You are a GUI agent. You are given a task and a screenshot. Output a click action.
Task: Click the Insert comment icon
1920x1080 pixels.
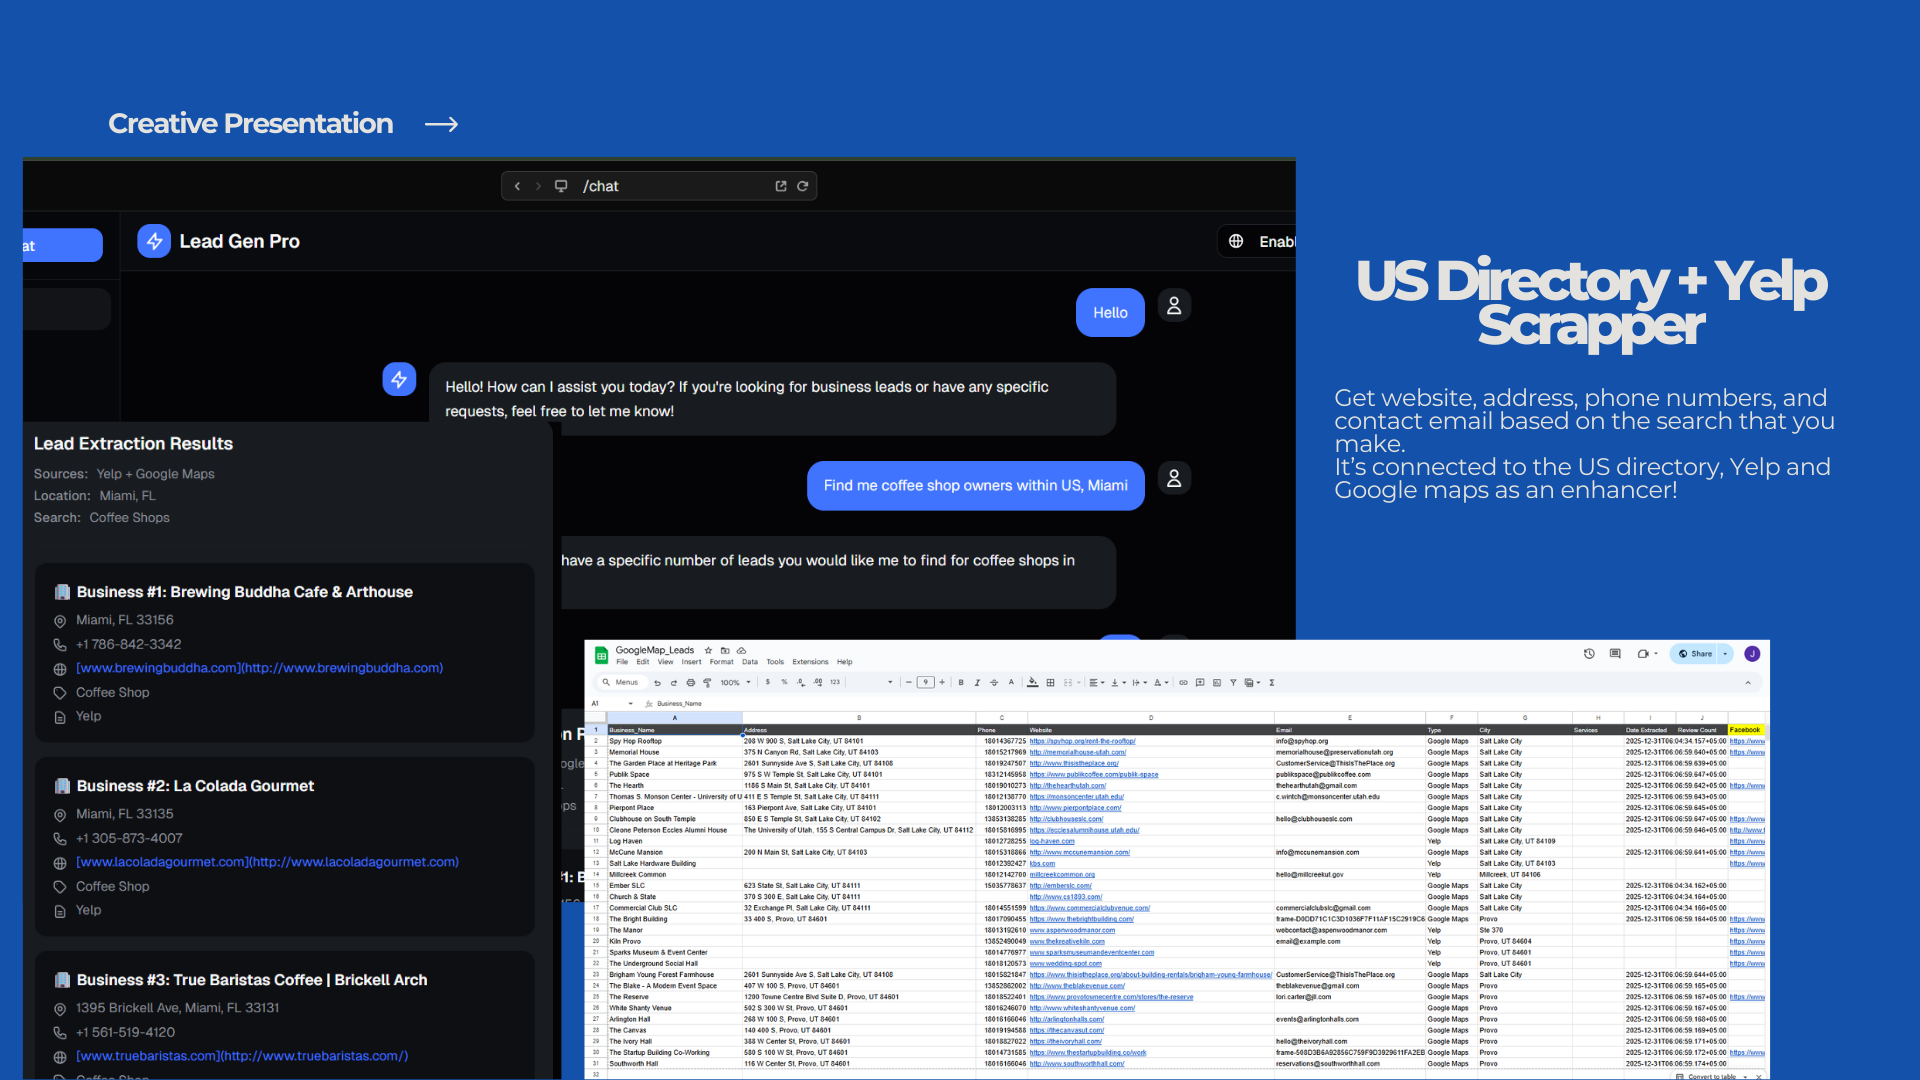1199,682
